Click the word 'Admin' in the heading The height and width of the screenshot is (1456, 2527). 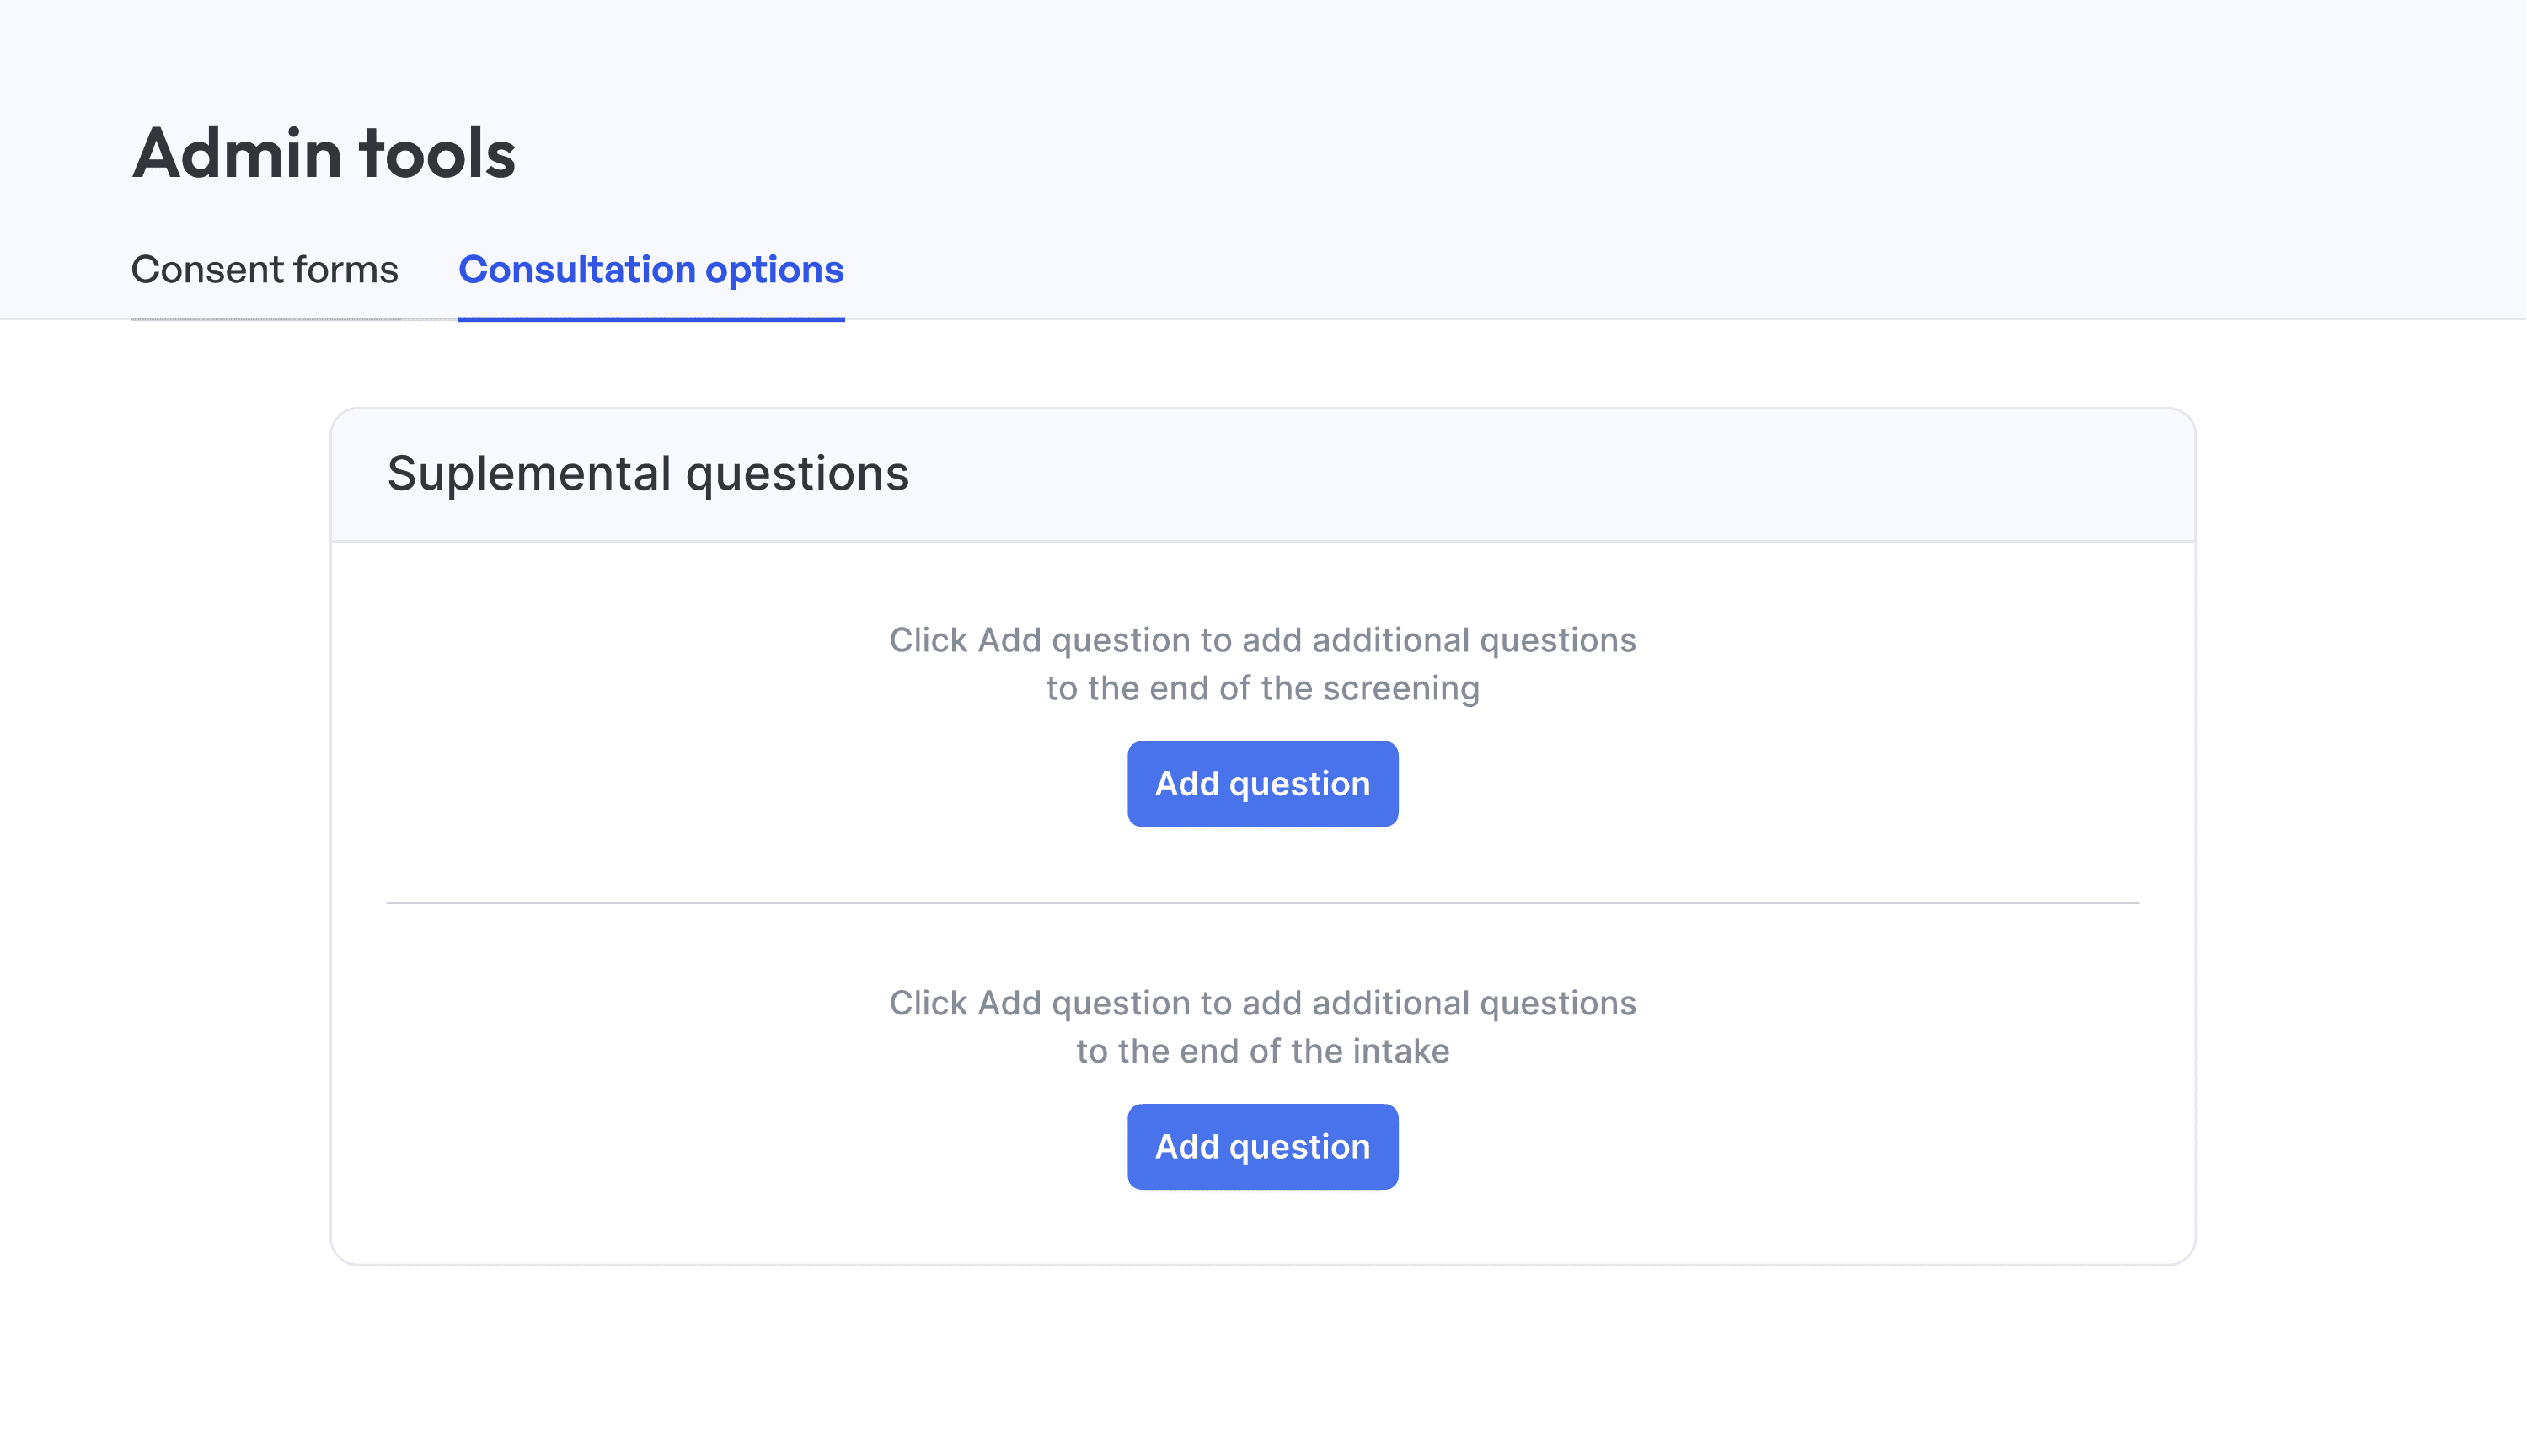tap(237, 154)
